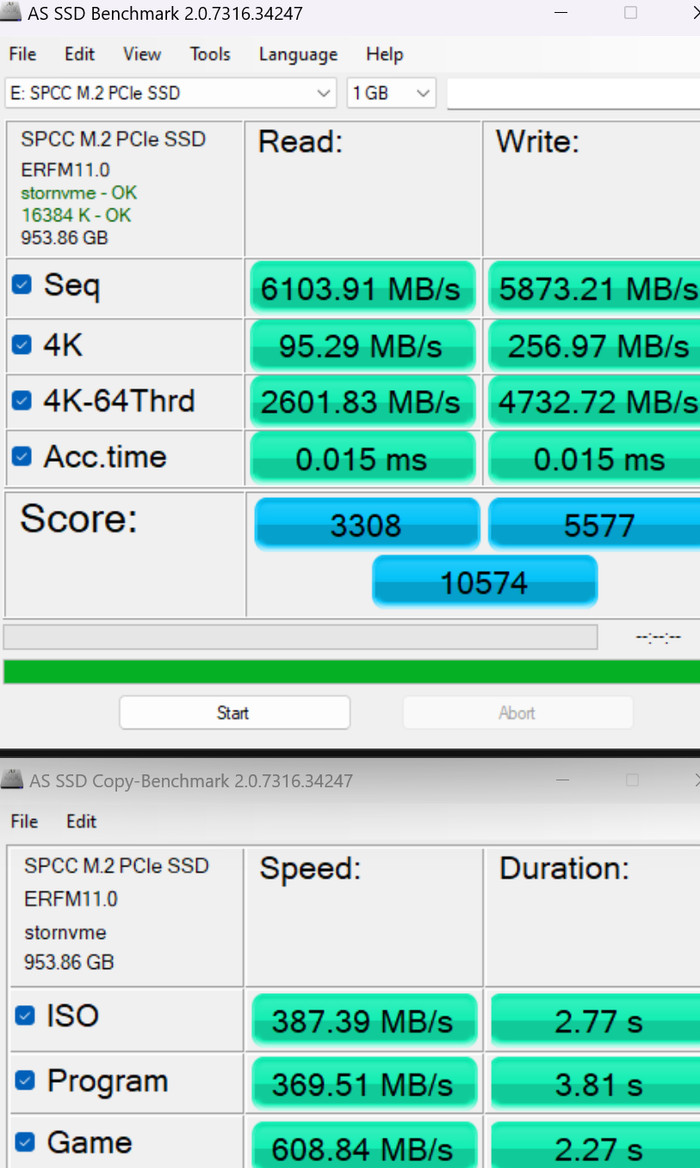Disable the 4K-64Thrd test checkbox
This screenshot has height=1168, width=700.
tap(21, 402)
